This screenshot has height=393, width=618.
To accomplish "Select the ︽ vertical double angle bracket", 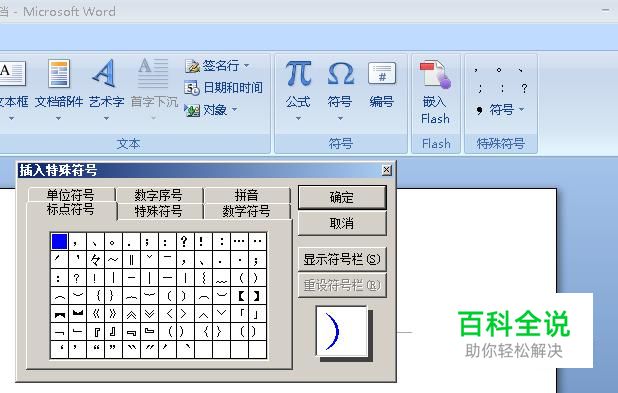I will [131, 314].
